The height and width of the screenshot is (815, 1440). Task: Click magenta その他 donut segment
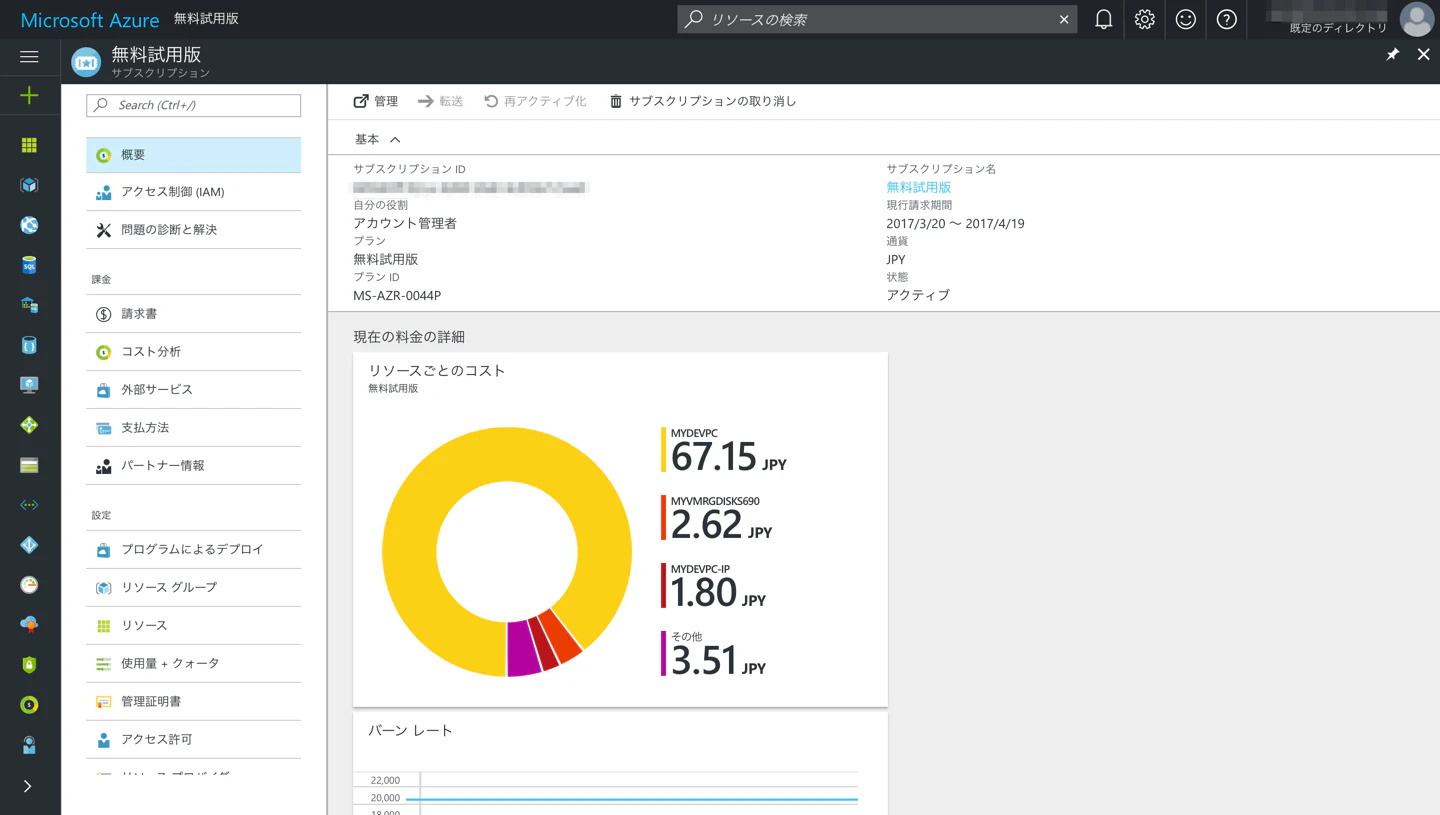(523, 649)
